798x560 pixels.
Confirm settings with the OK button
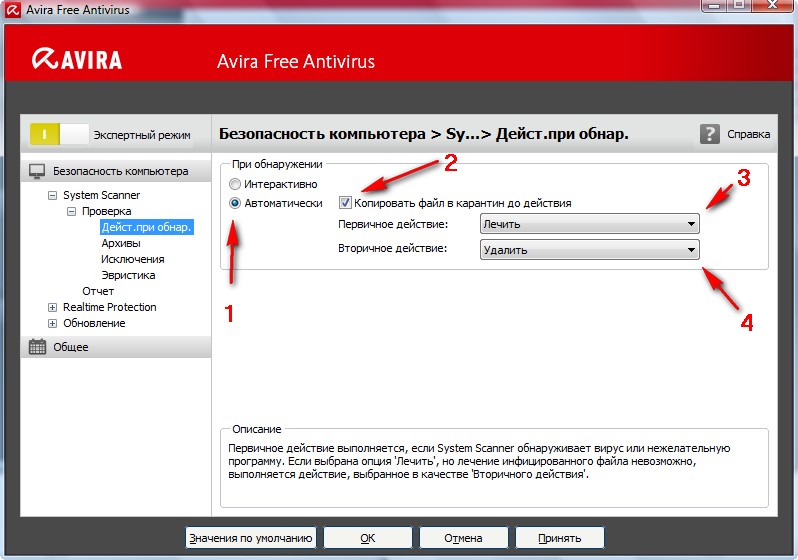tap(367, 538)
